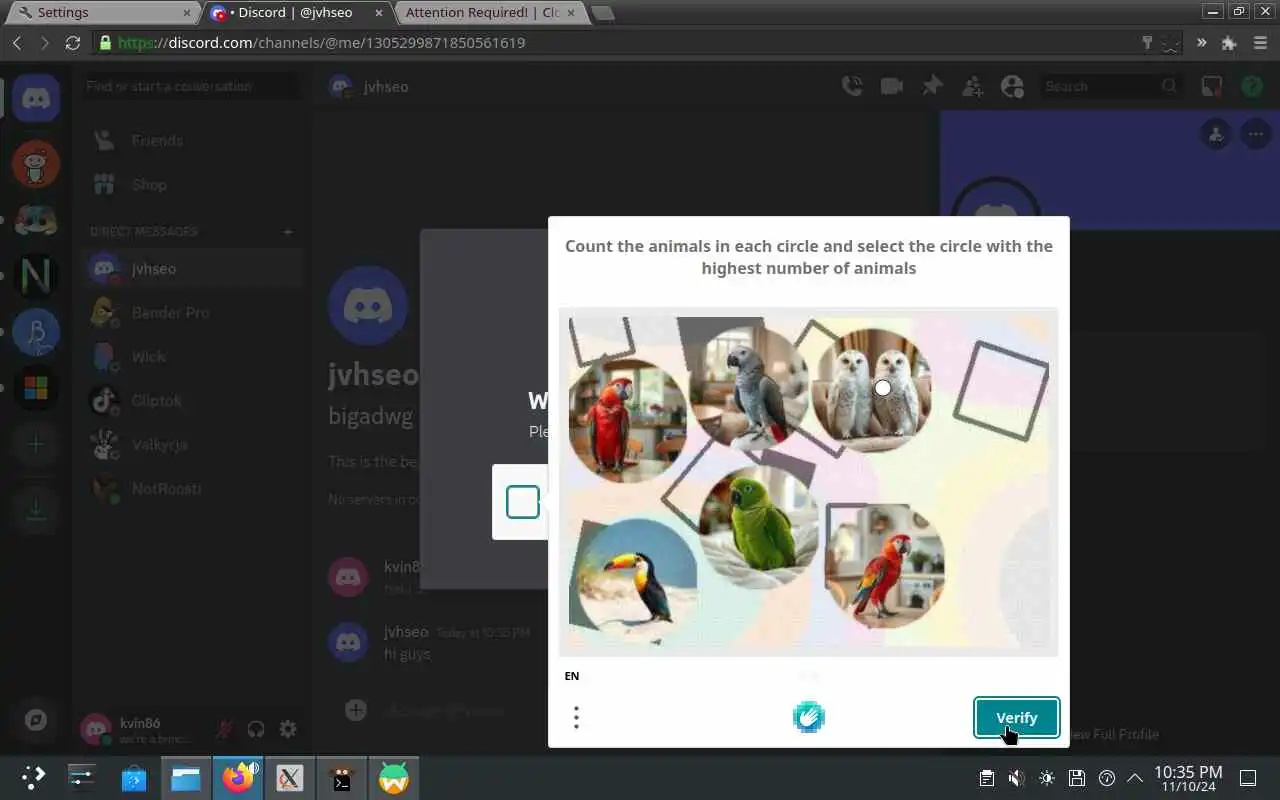
Task: Toggle the user profile panel icon
Action: (x=1012, y=86)
